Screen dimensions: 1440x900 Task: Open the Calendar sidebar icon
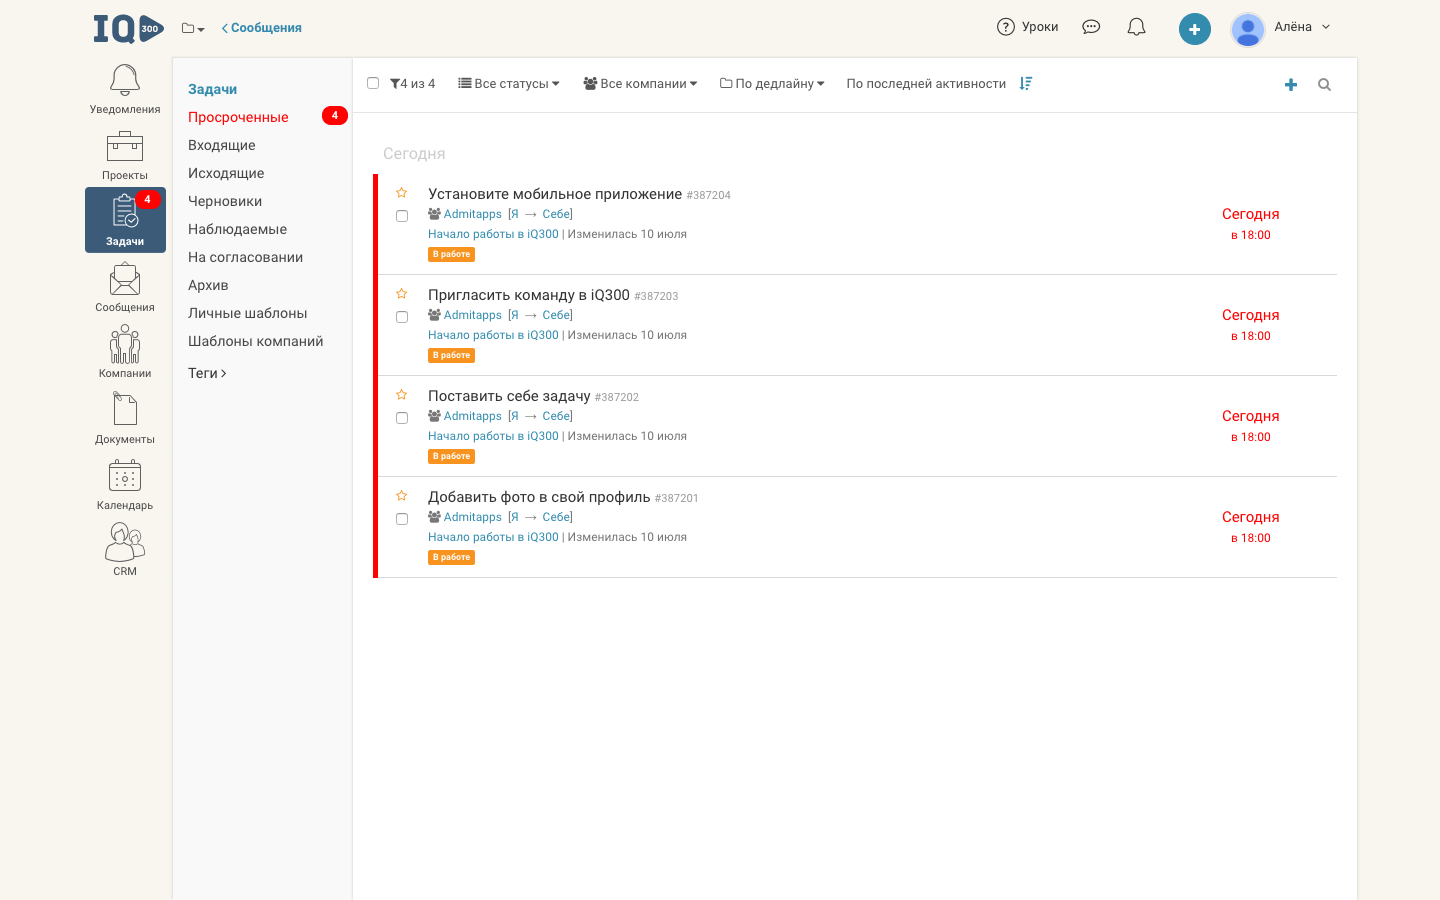point(125,485)
